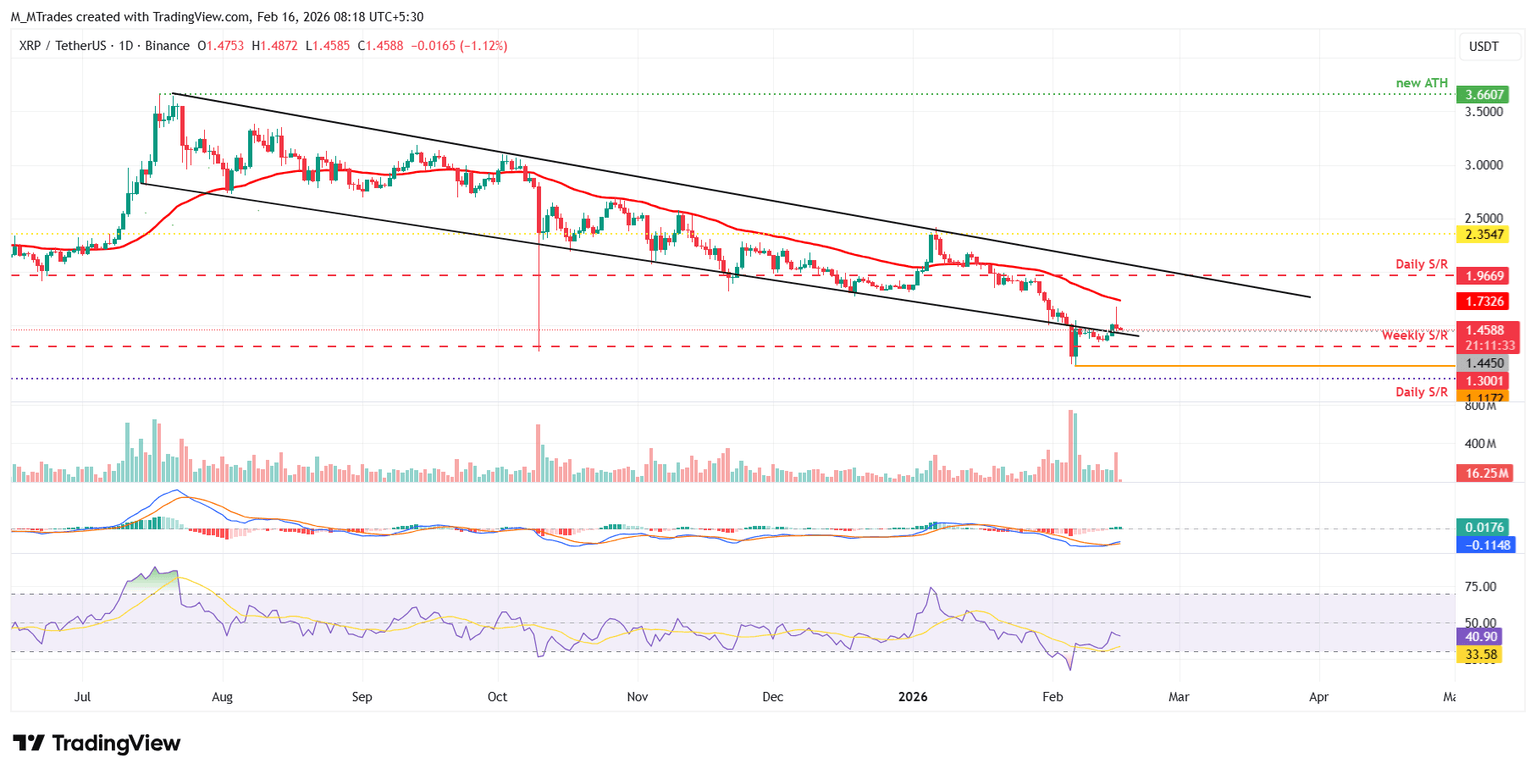The width and height of the screenshot is (1536, 775).
Task: Click the blue MACD value −0.1148
Action: point(1485,545)
